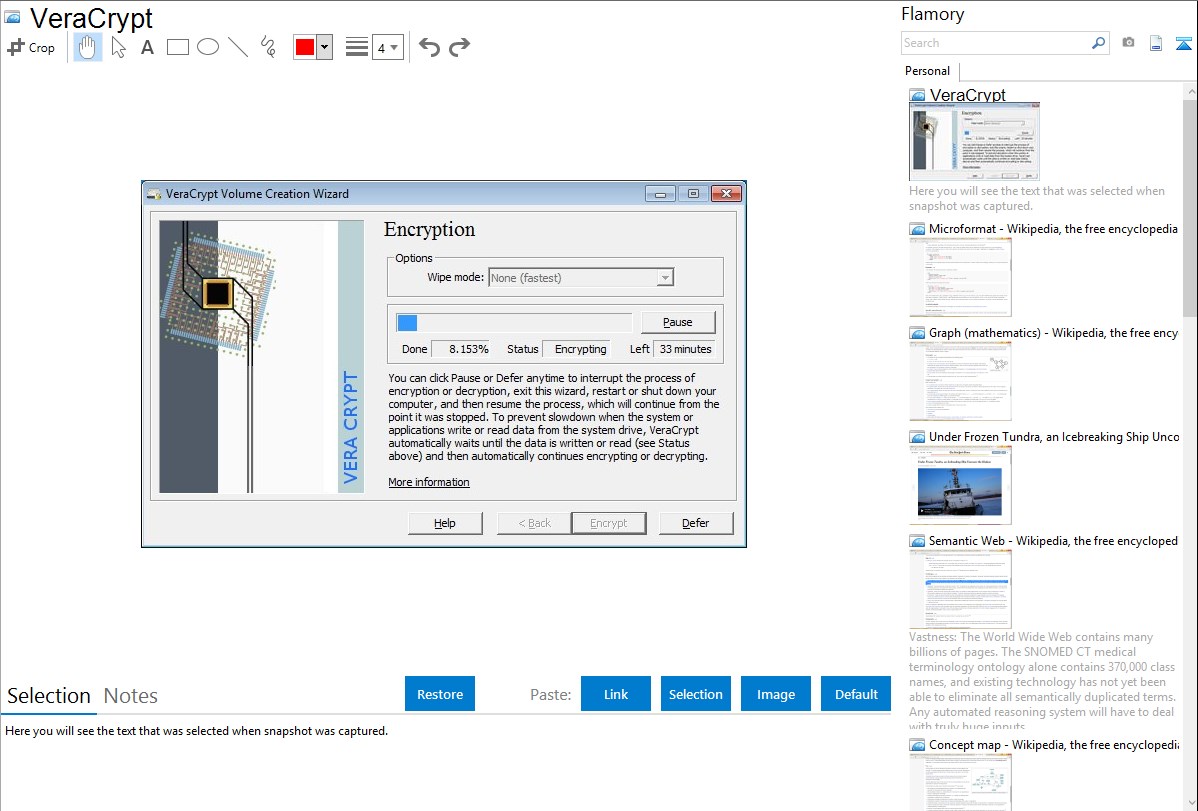Undo the last annotation
1198x811 pixels.
429,47
